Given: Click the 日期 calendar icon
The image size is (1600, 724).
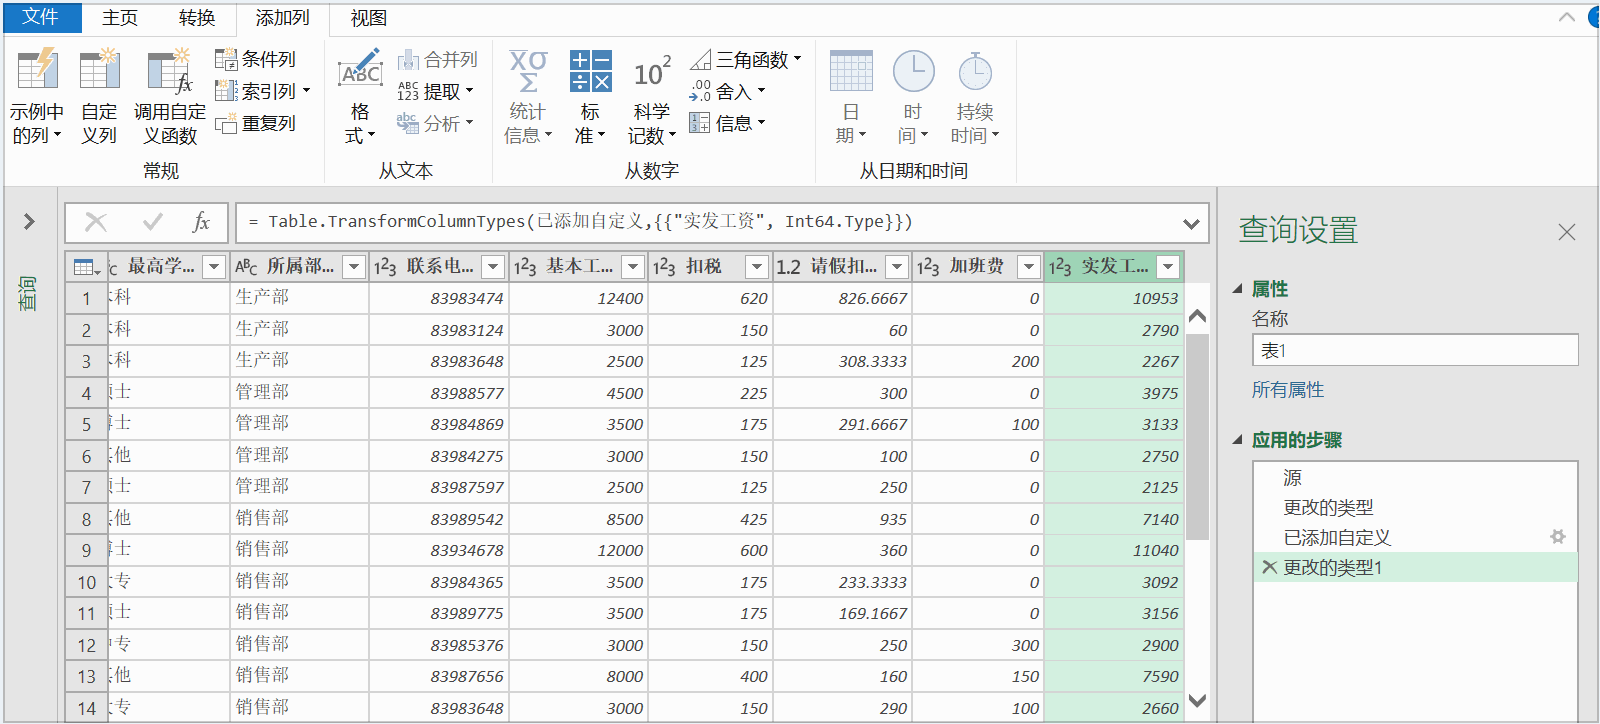Looking at the screenshot, I should coord(851,71).
